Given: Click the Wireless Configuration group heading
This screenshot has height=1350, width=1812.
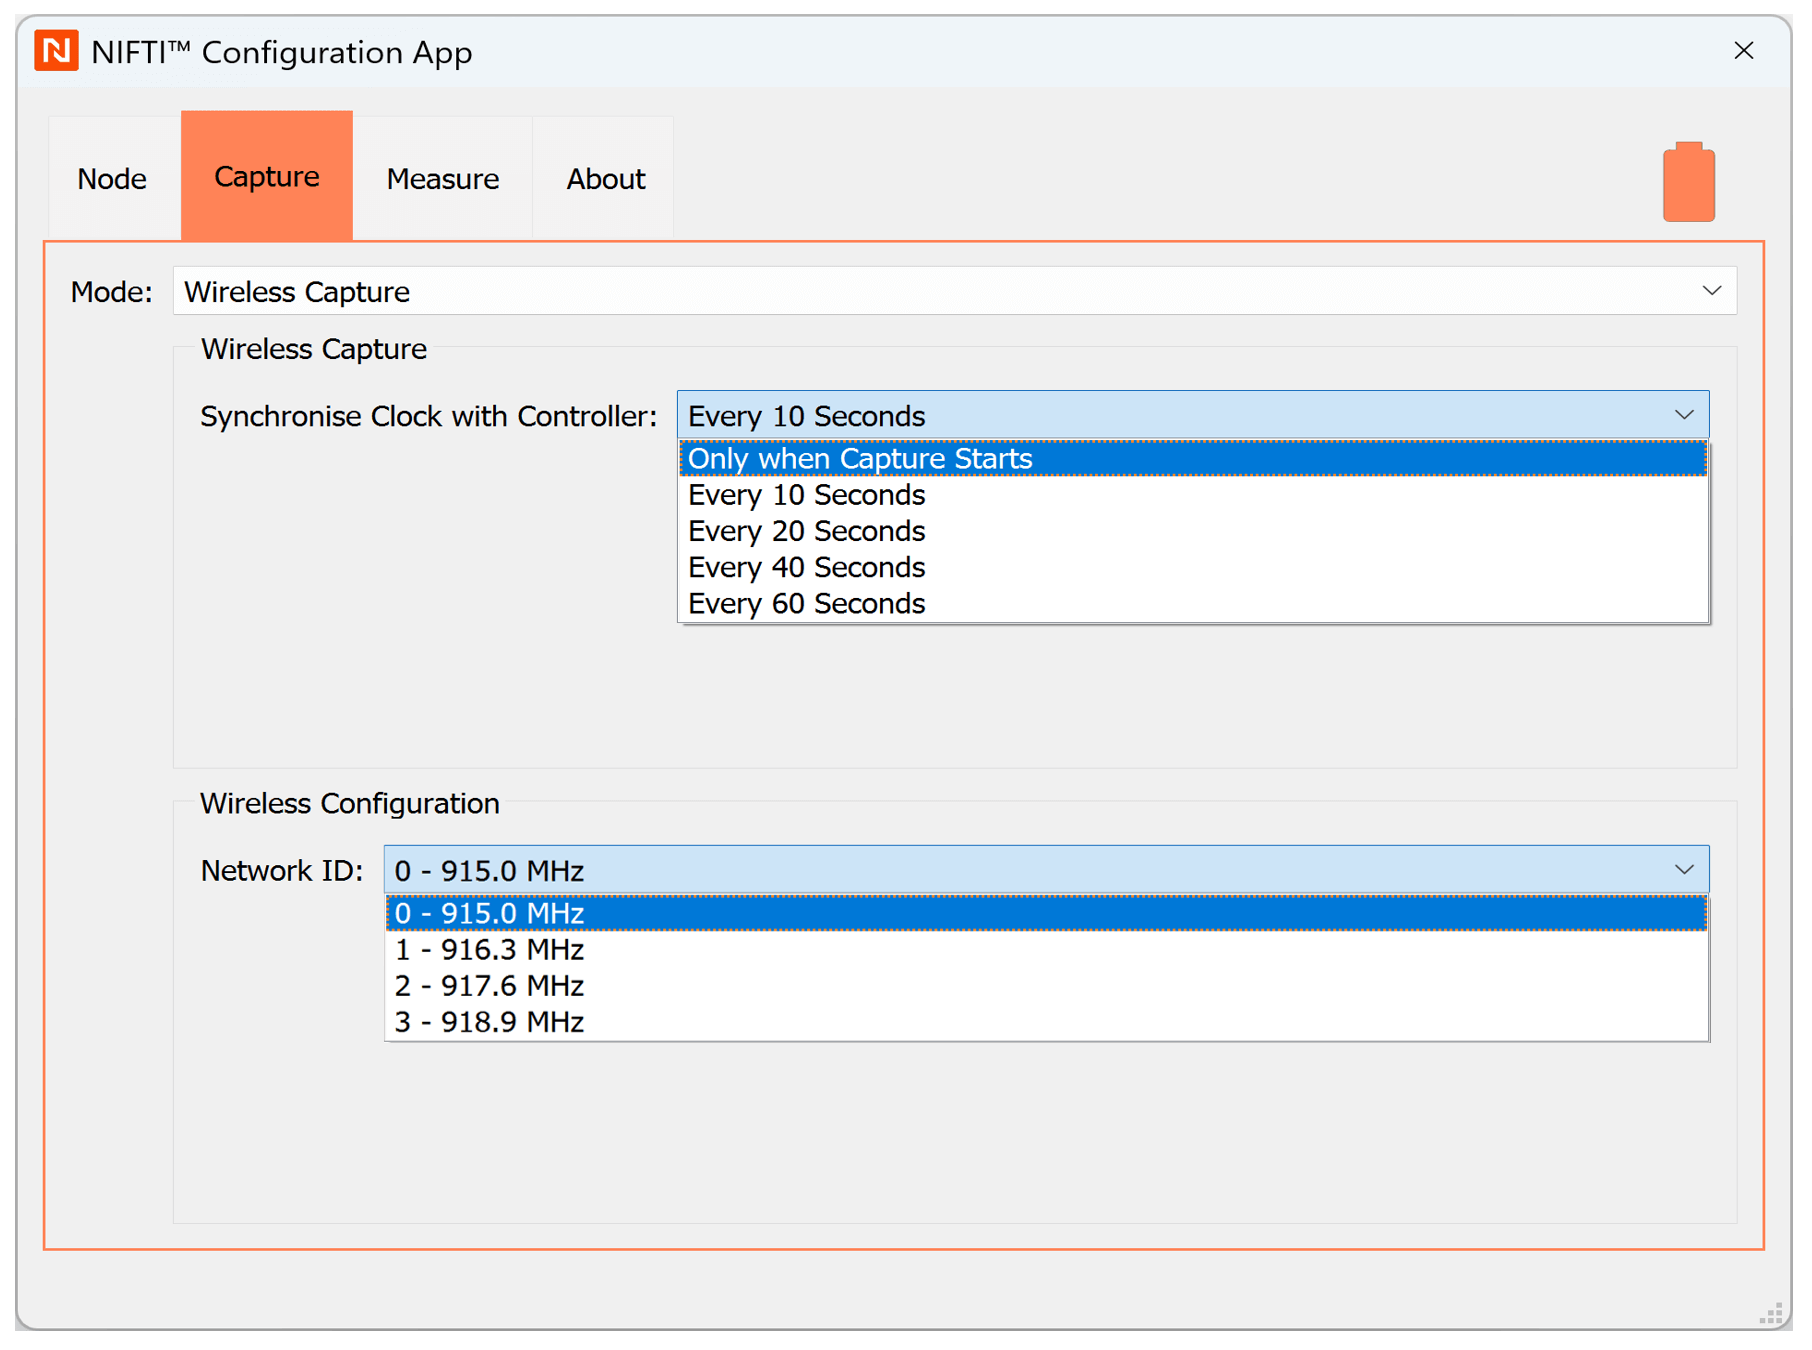Looking at the screenshot, I should pos(349,803).
